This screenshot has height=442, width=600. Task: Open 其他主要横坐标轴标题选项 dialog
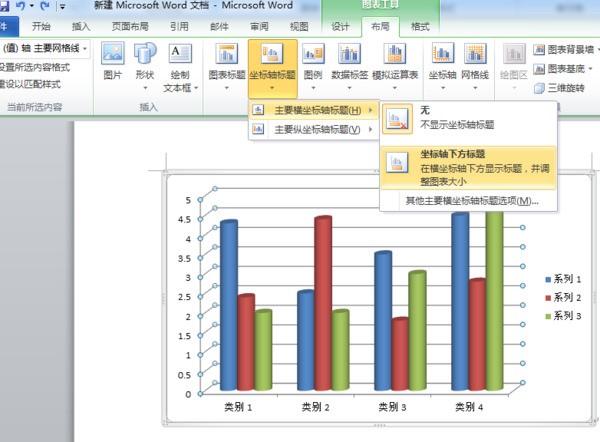[471, 201]
